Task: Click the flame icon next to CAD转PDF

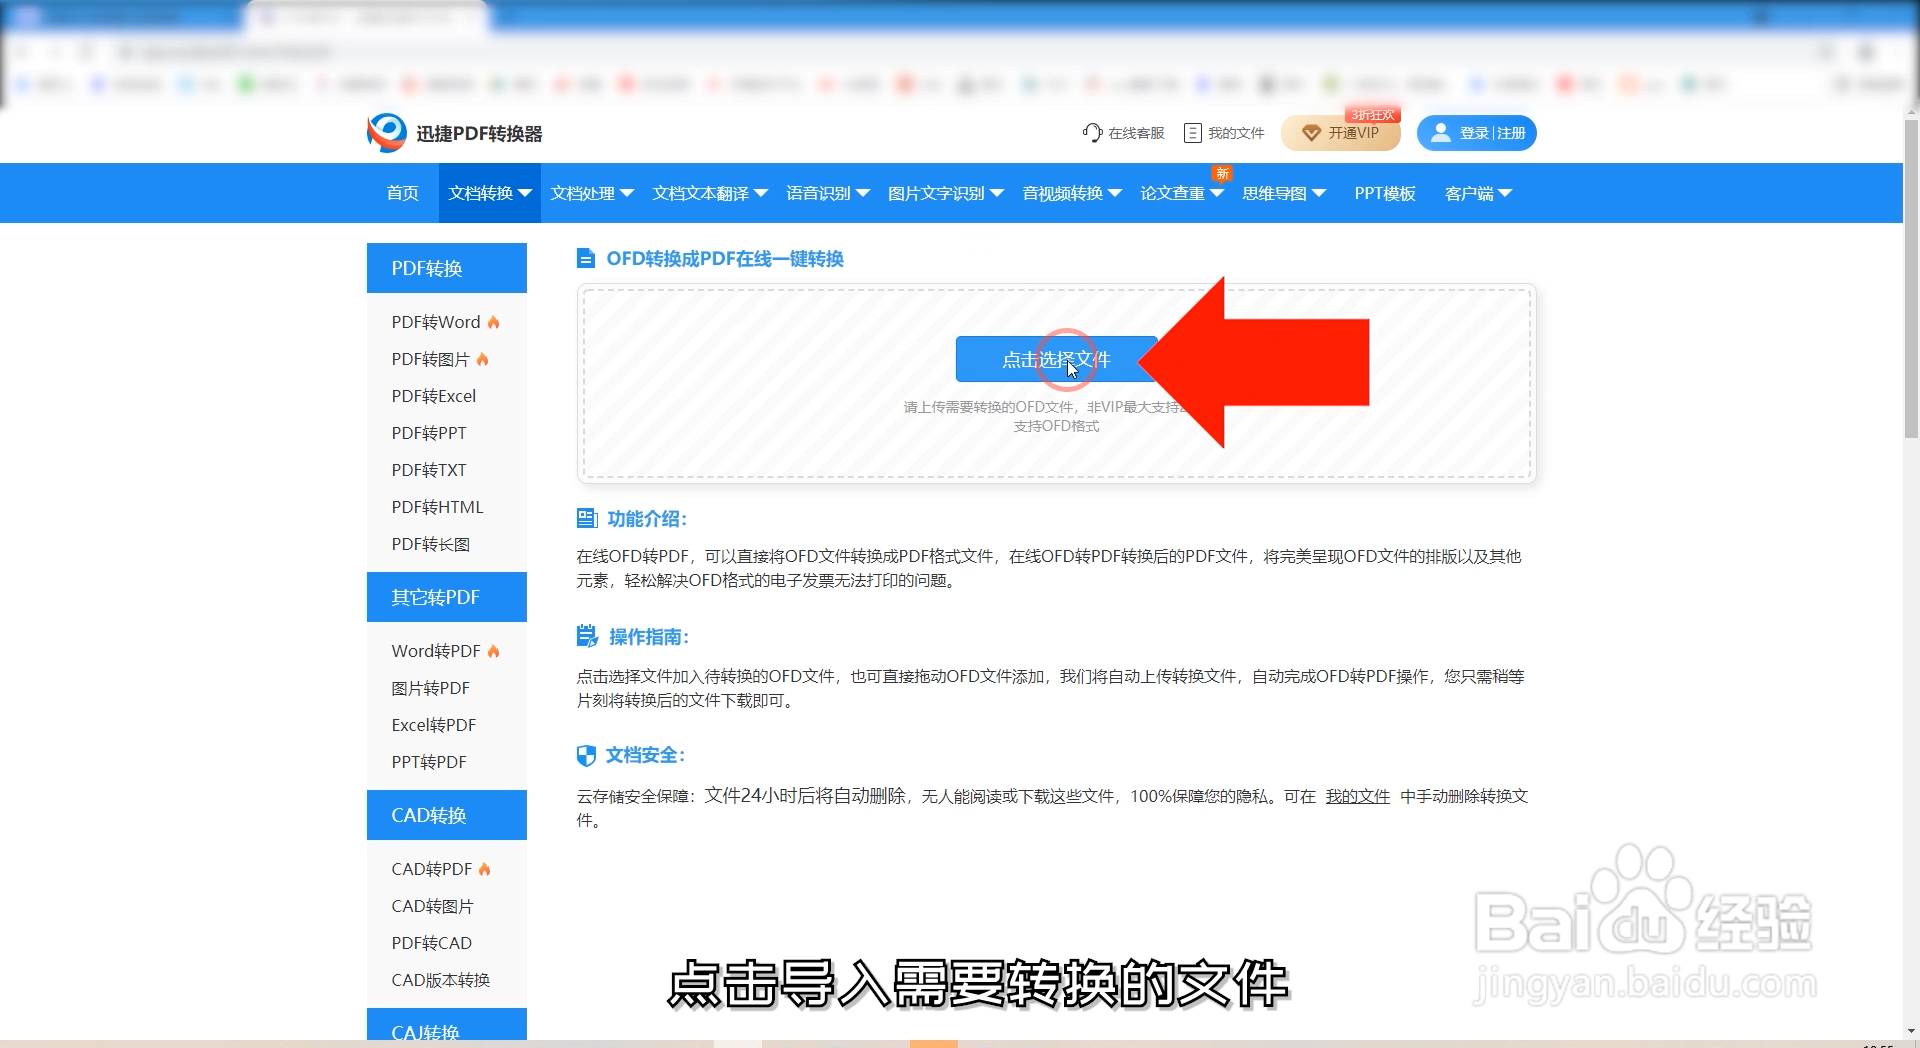Action: [x=484, y=868]
